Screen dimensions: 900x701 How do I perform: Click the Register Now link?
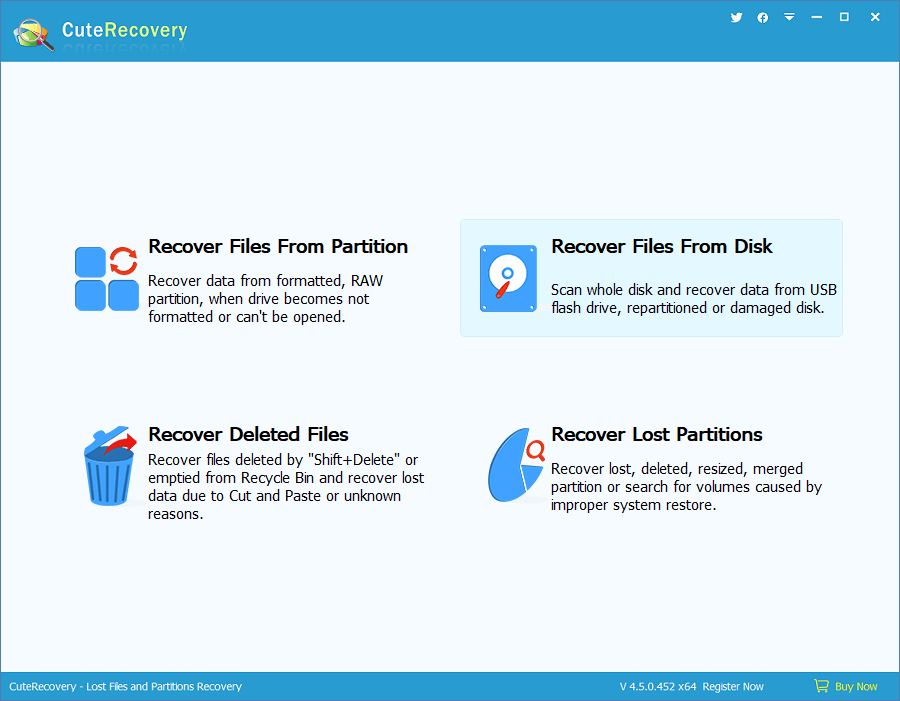click(x=733, y=687)
